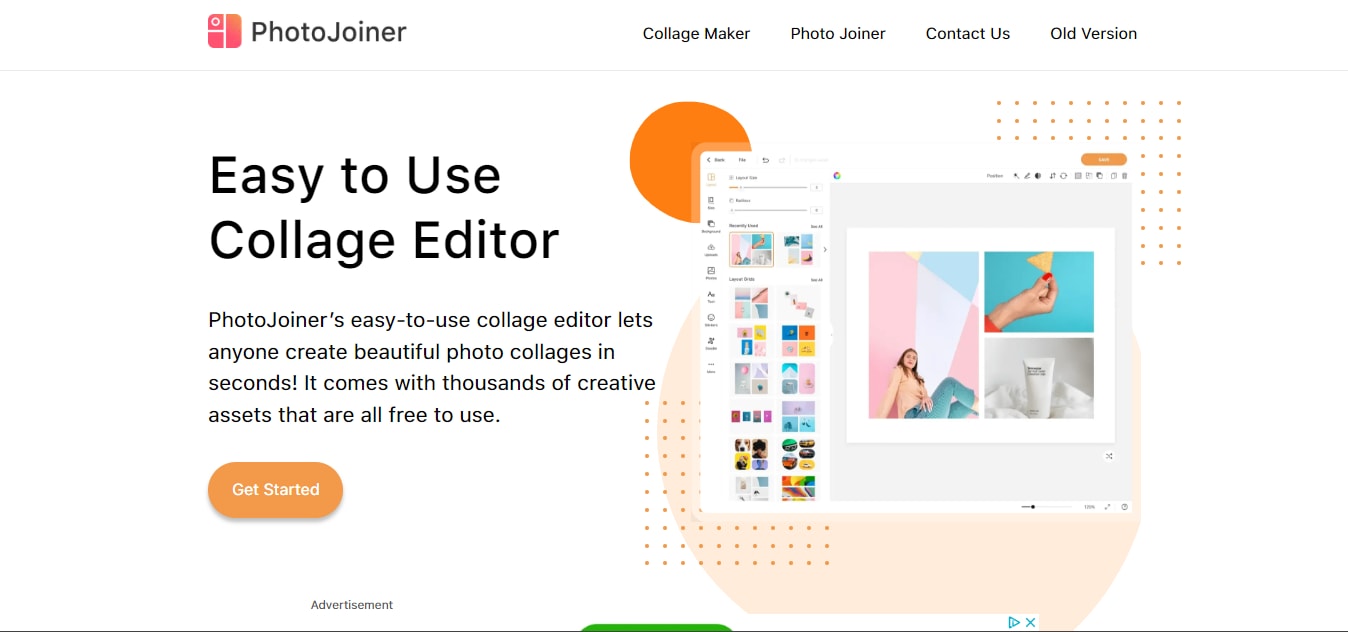Click the paragraph beginning "PhotoJoiner's easy-to-use"
Screen dimensions: 1348x632
pos(432,367)
